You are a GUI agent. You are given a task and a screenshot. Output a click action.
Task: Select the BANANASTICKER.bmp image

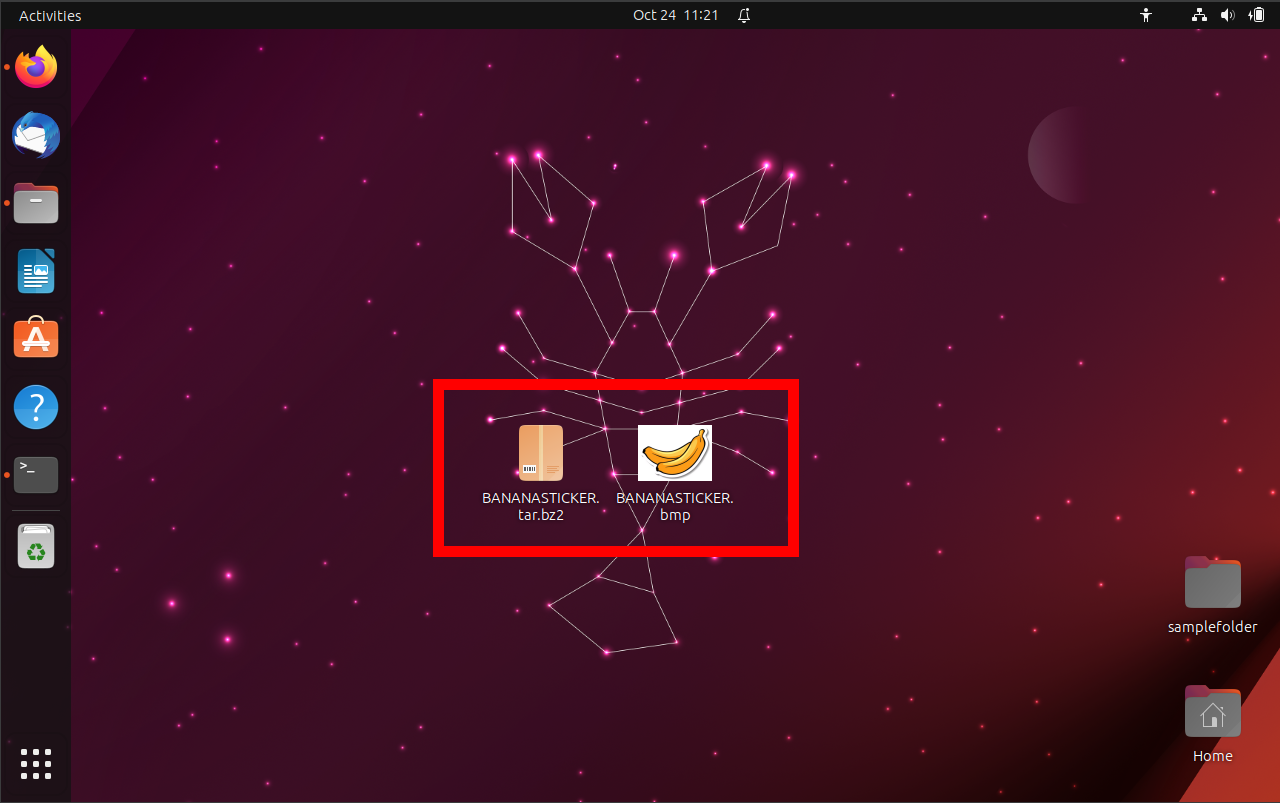[x=674, y=452]
